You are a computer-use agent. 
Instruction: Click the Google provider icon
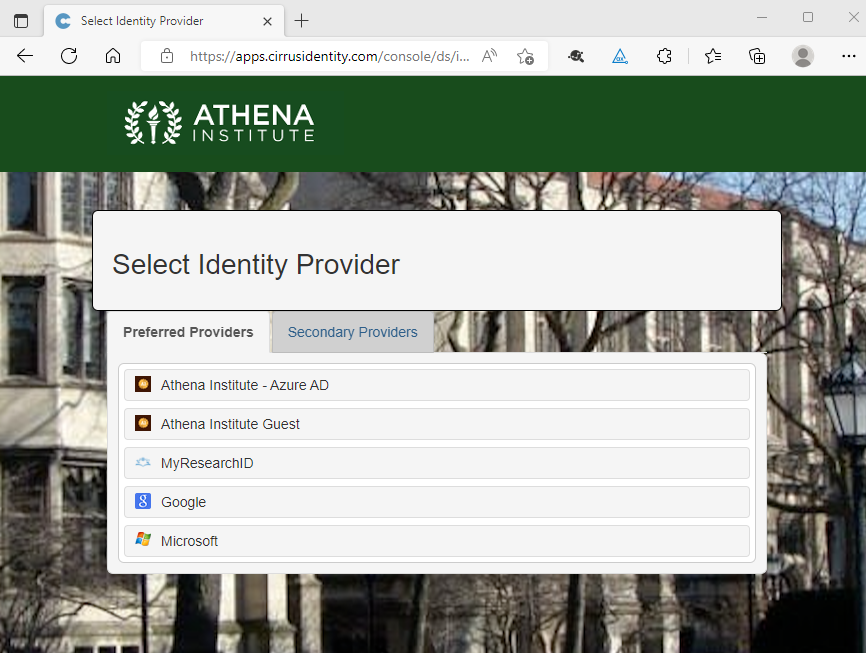click(x=143, y=501)
